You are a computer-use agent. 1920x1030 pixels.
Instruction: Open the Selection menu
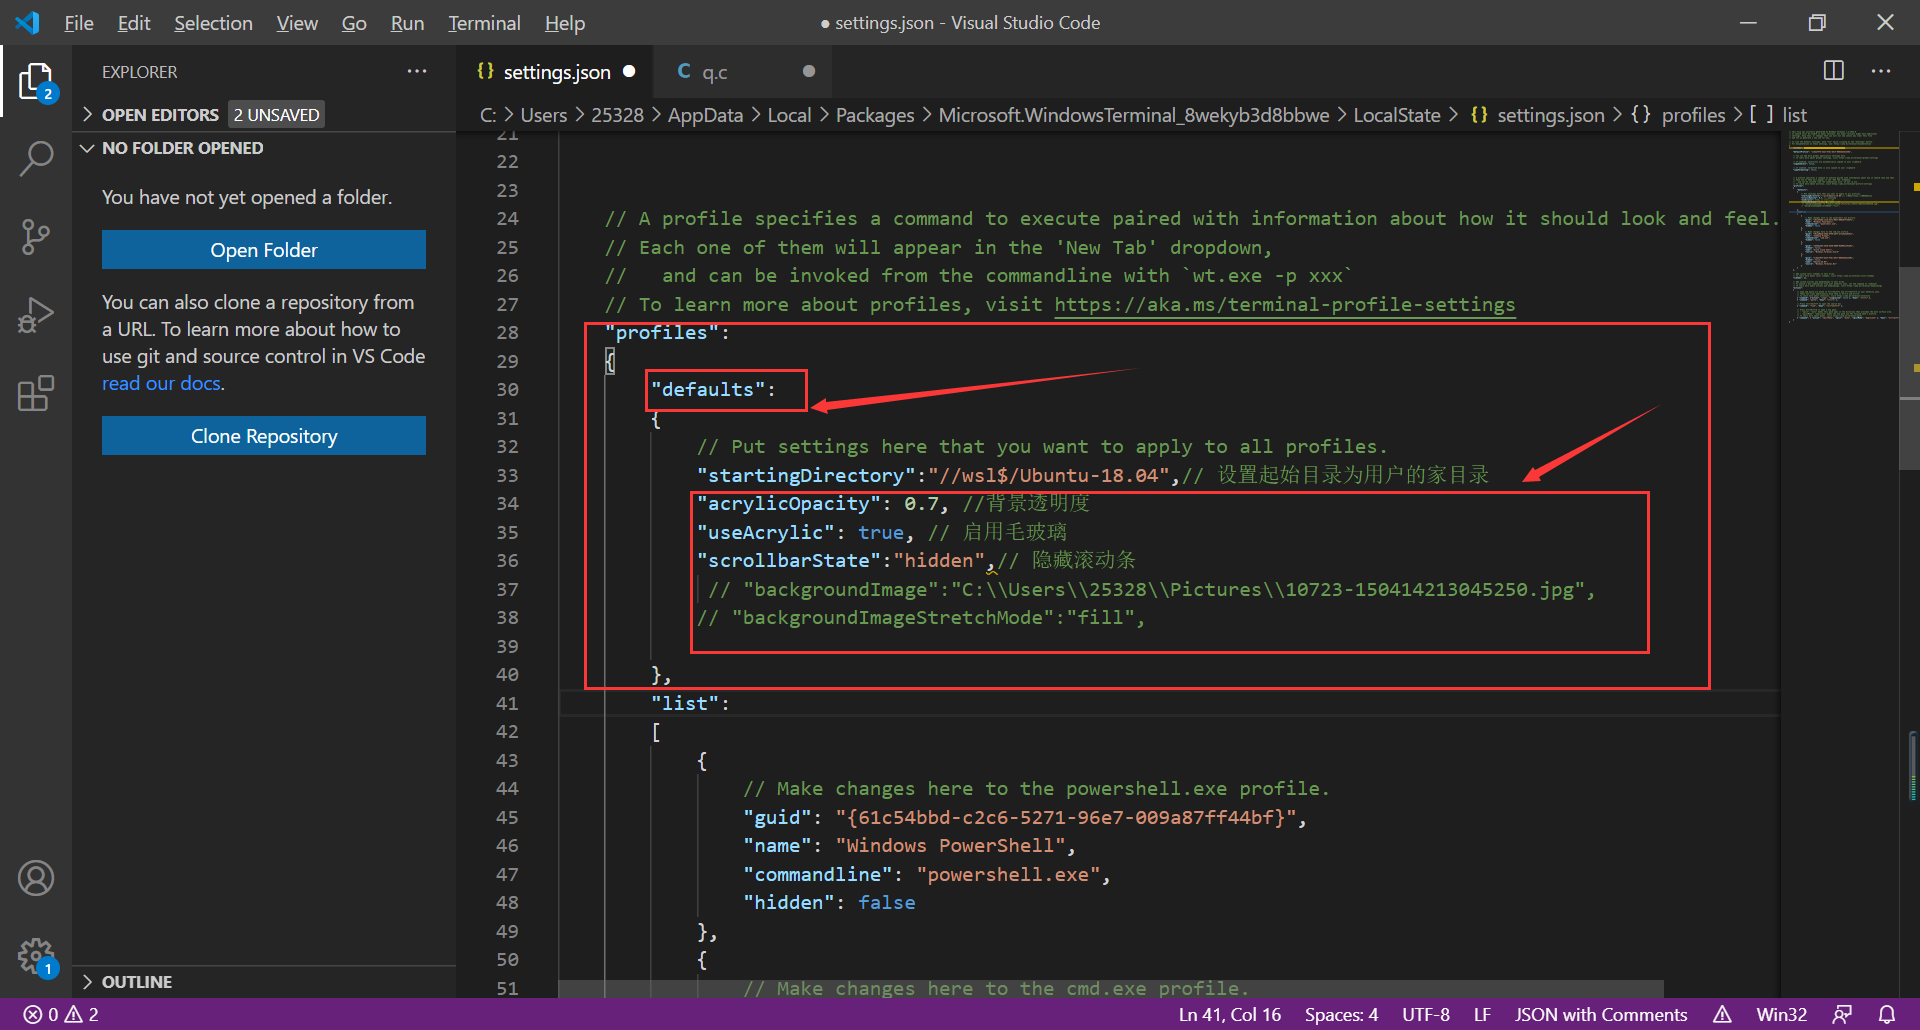213,22
